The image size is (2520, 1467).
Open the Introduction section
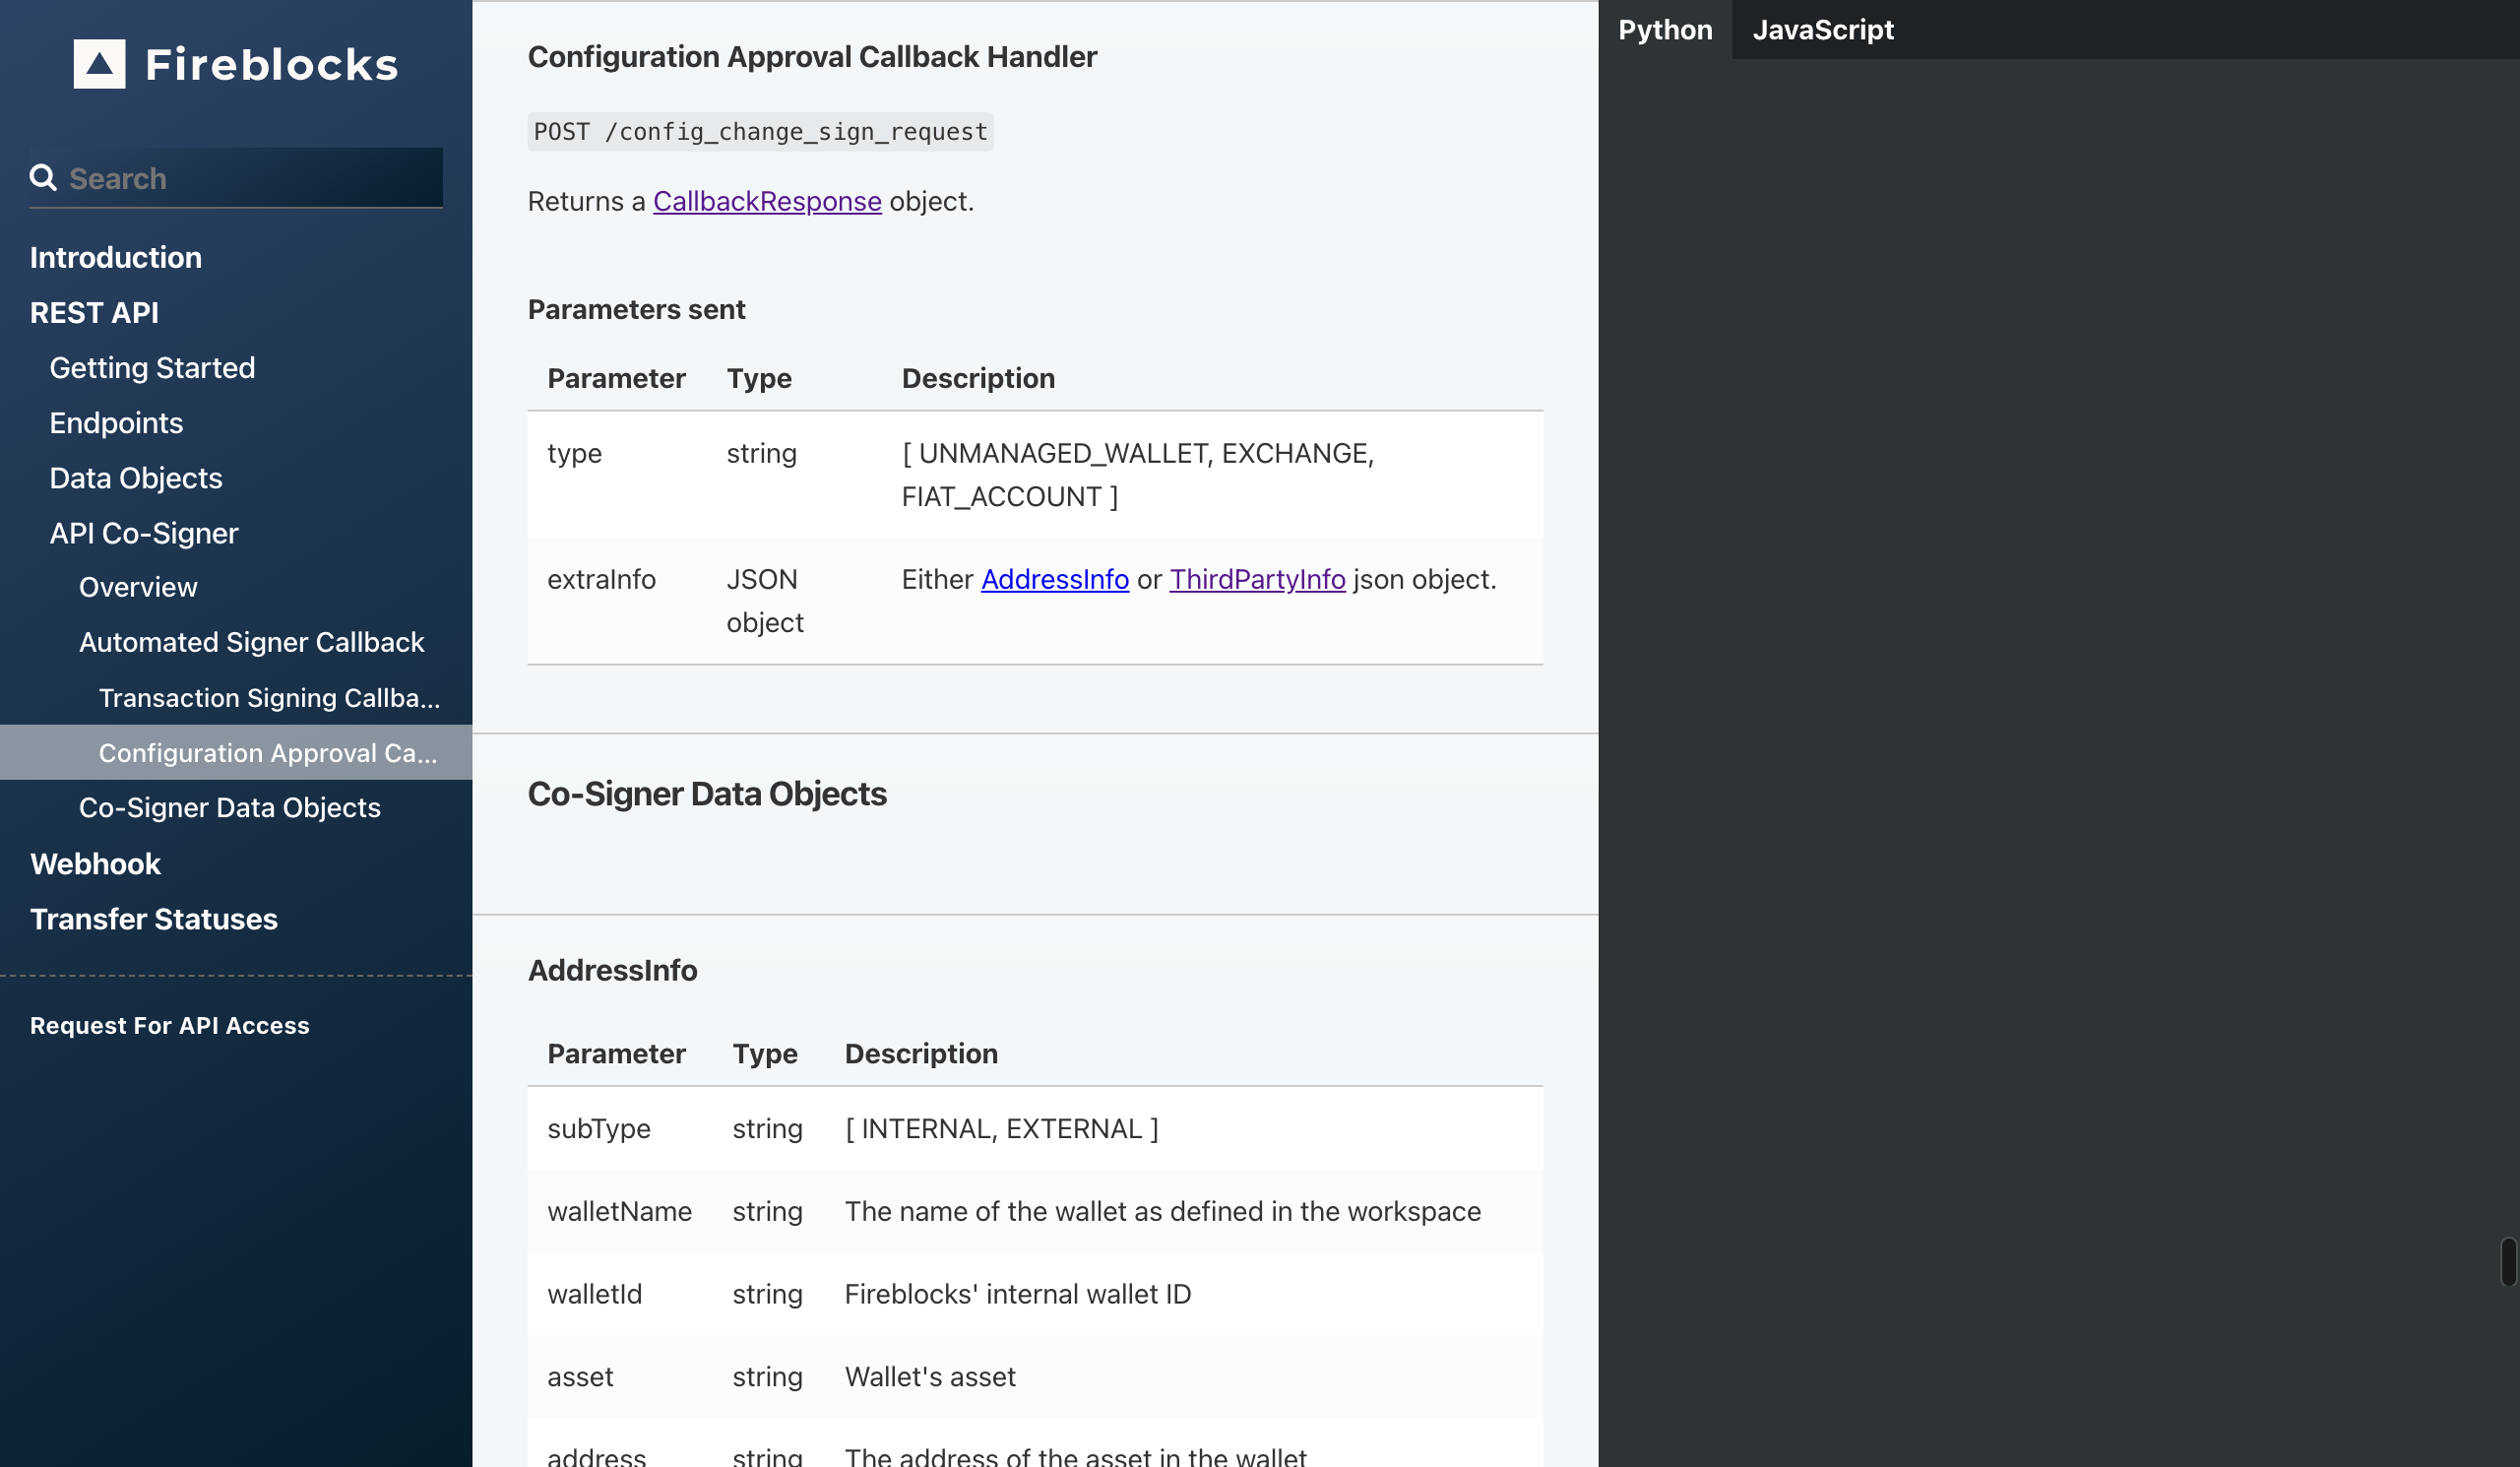(x=115, y=257)
